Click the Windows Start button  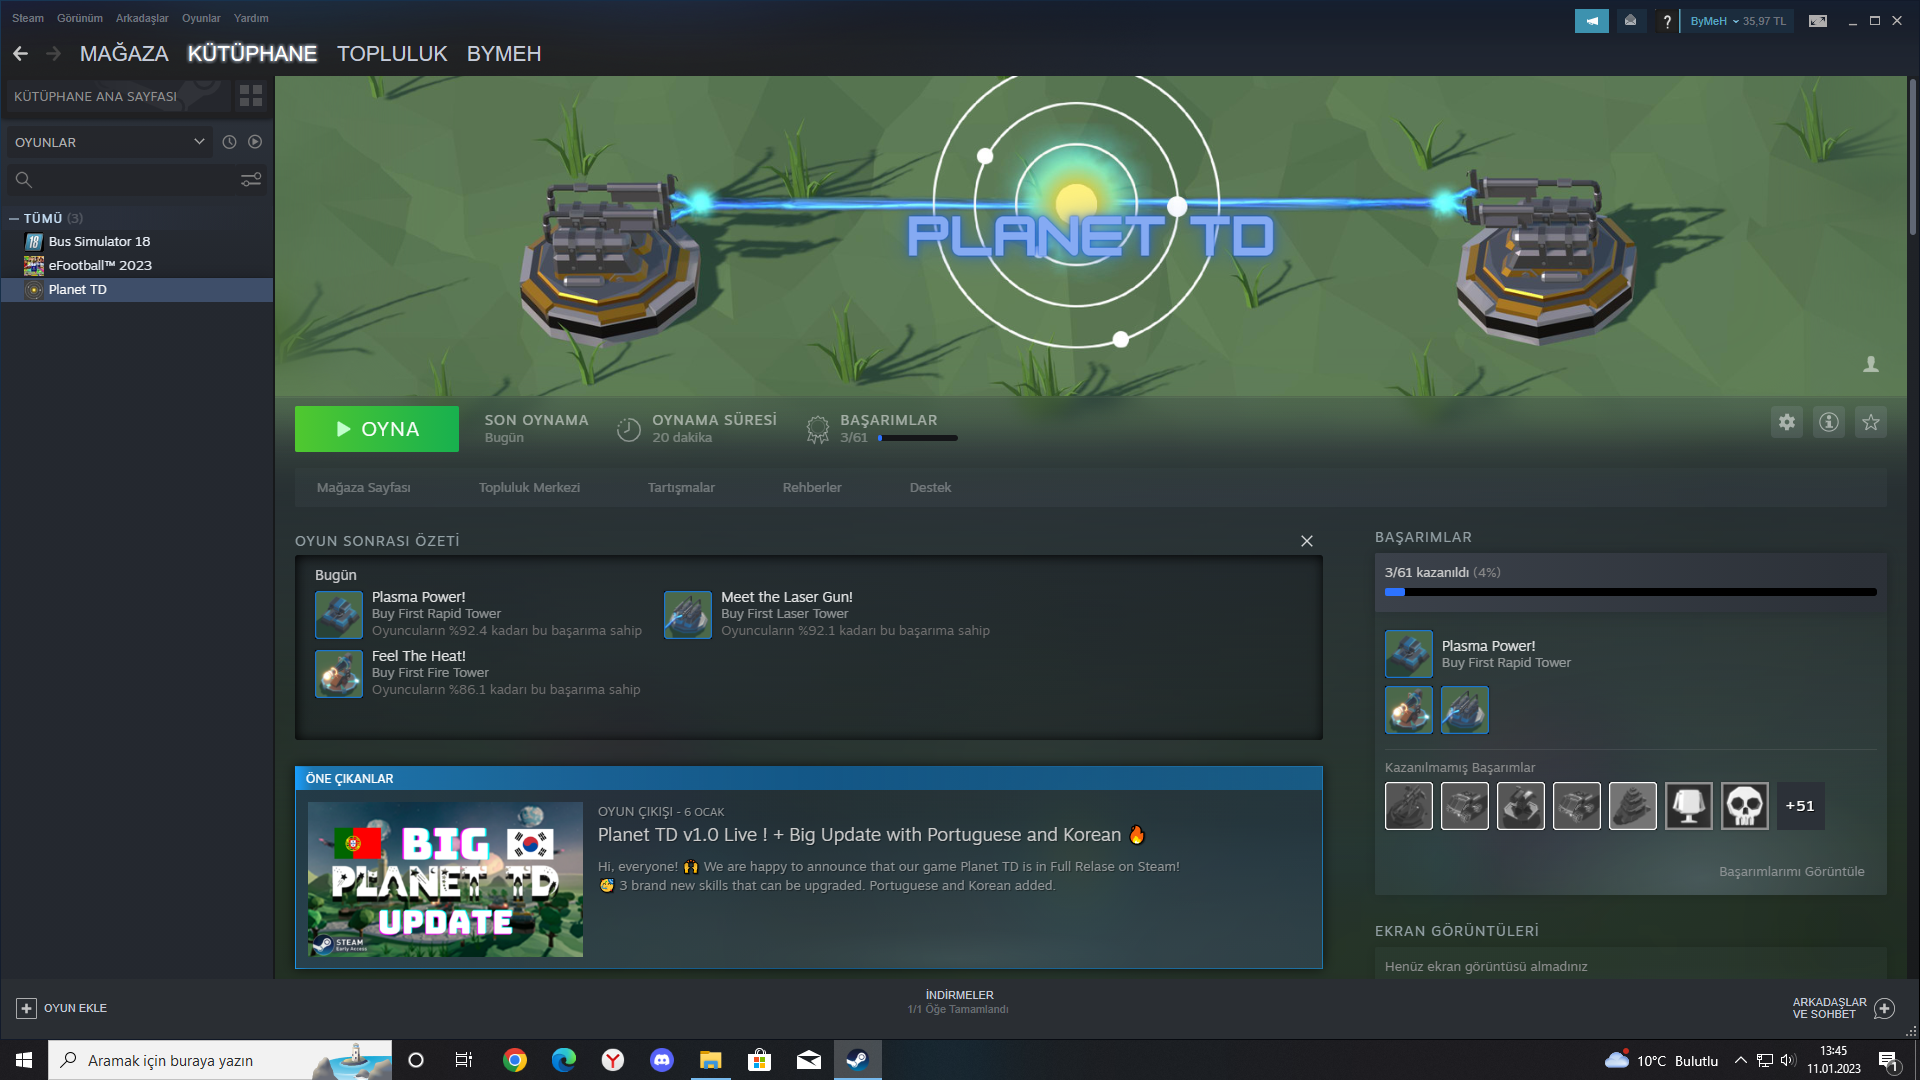pyautogui.click(x=24, y=1060)
